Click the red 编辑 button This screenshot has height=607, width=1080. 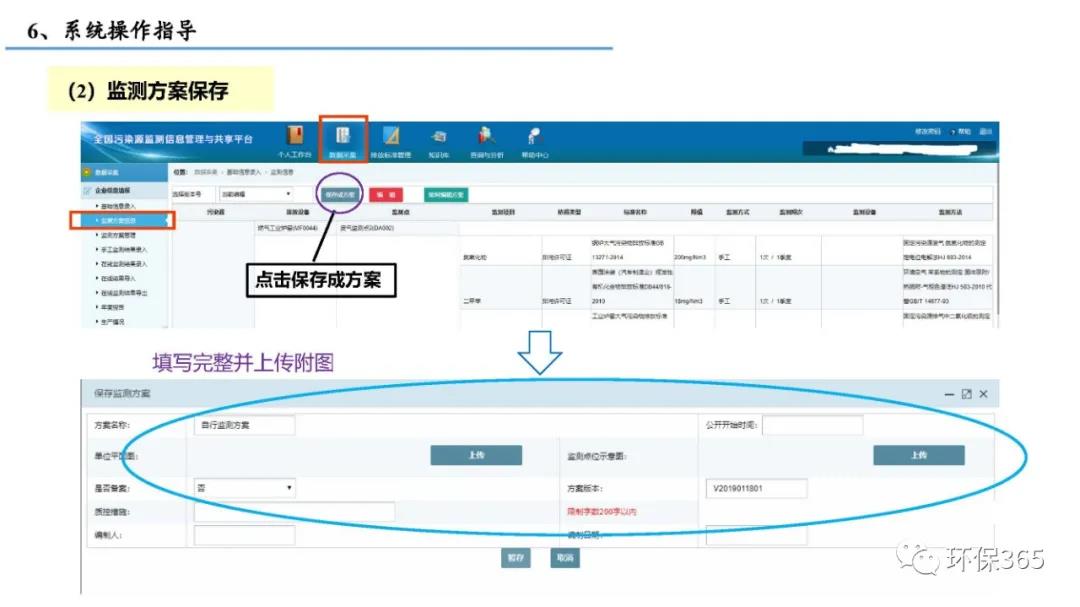tap(385, 194)
